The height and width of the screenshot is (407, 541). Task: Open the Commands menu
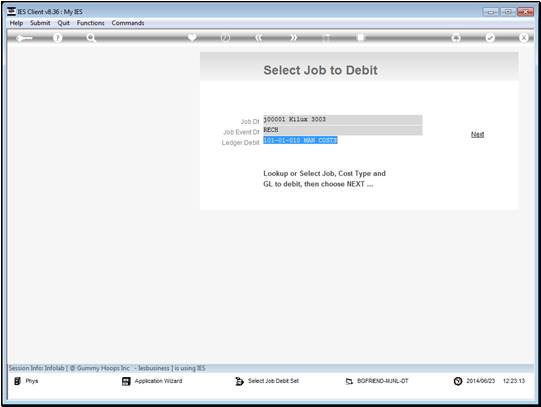128,23
